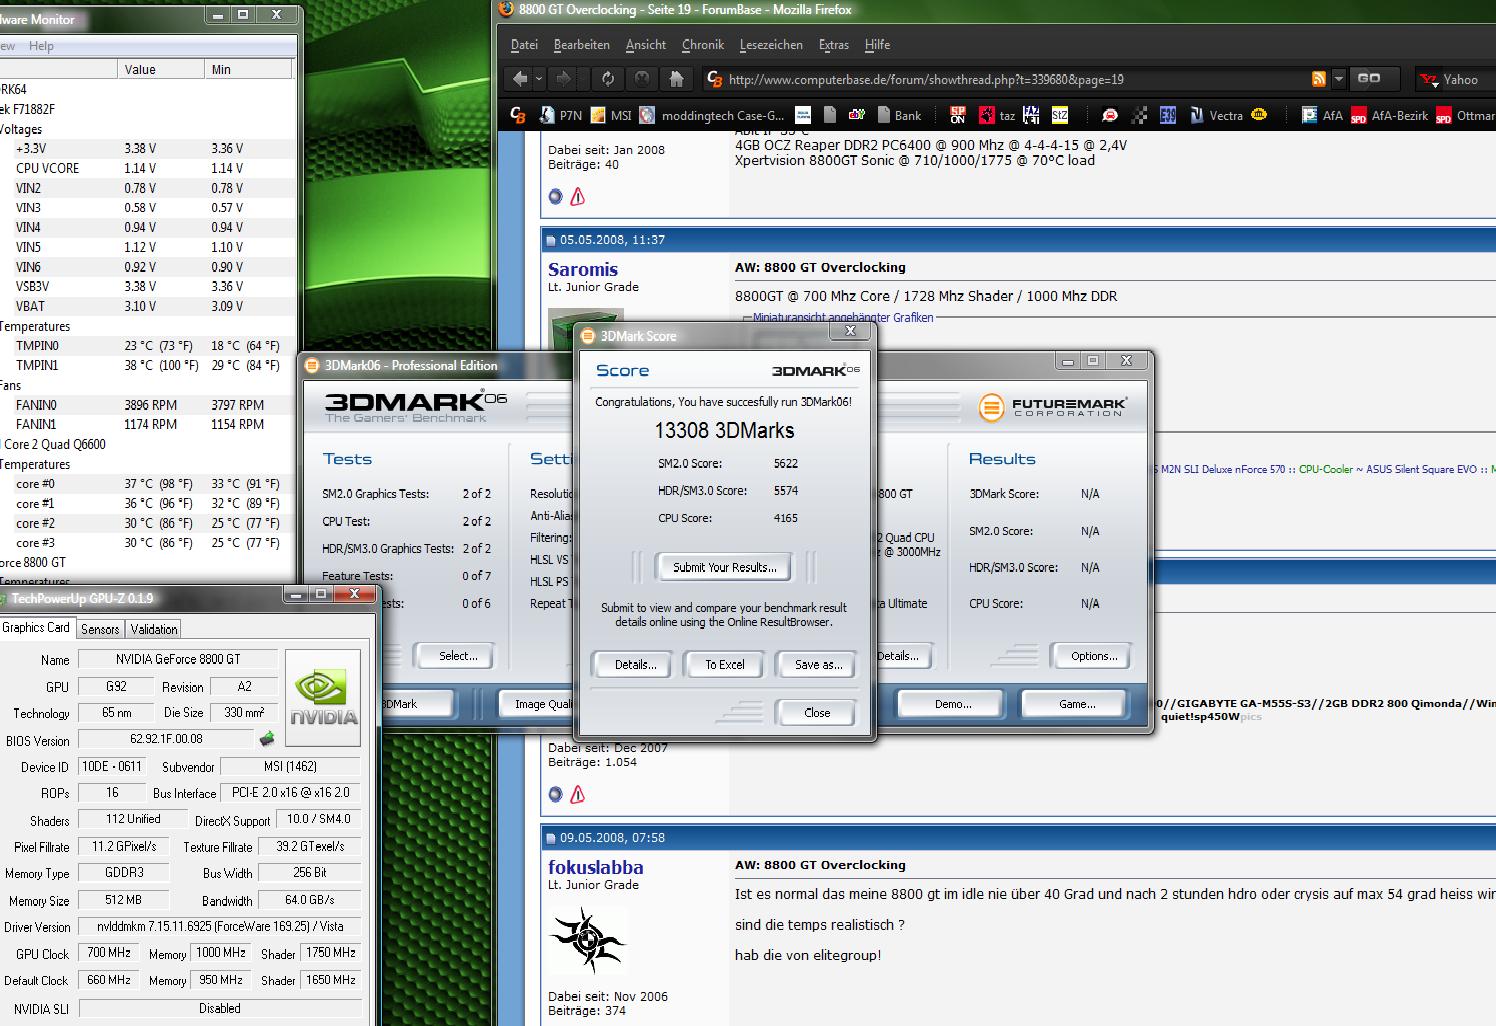Click the orange RSS feed icon in address bar
The height and width of the screenshot is (1026, 1496).
[x=1319, y=79]
